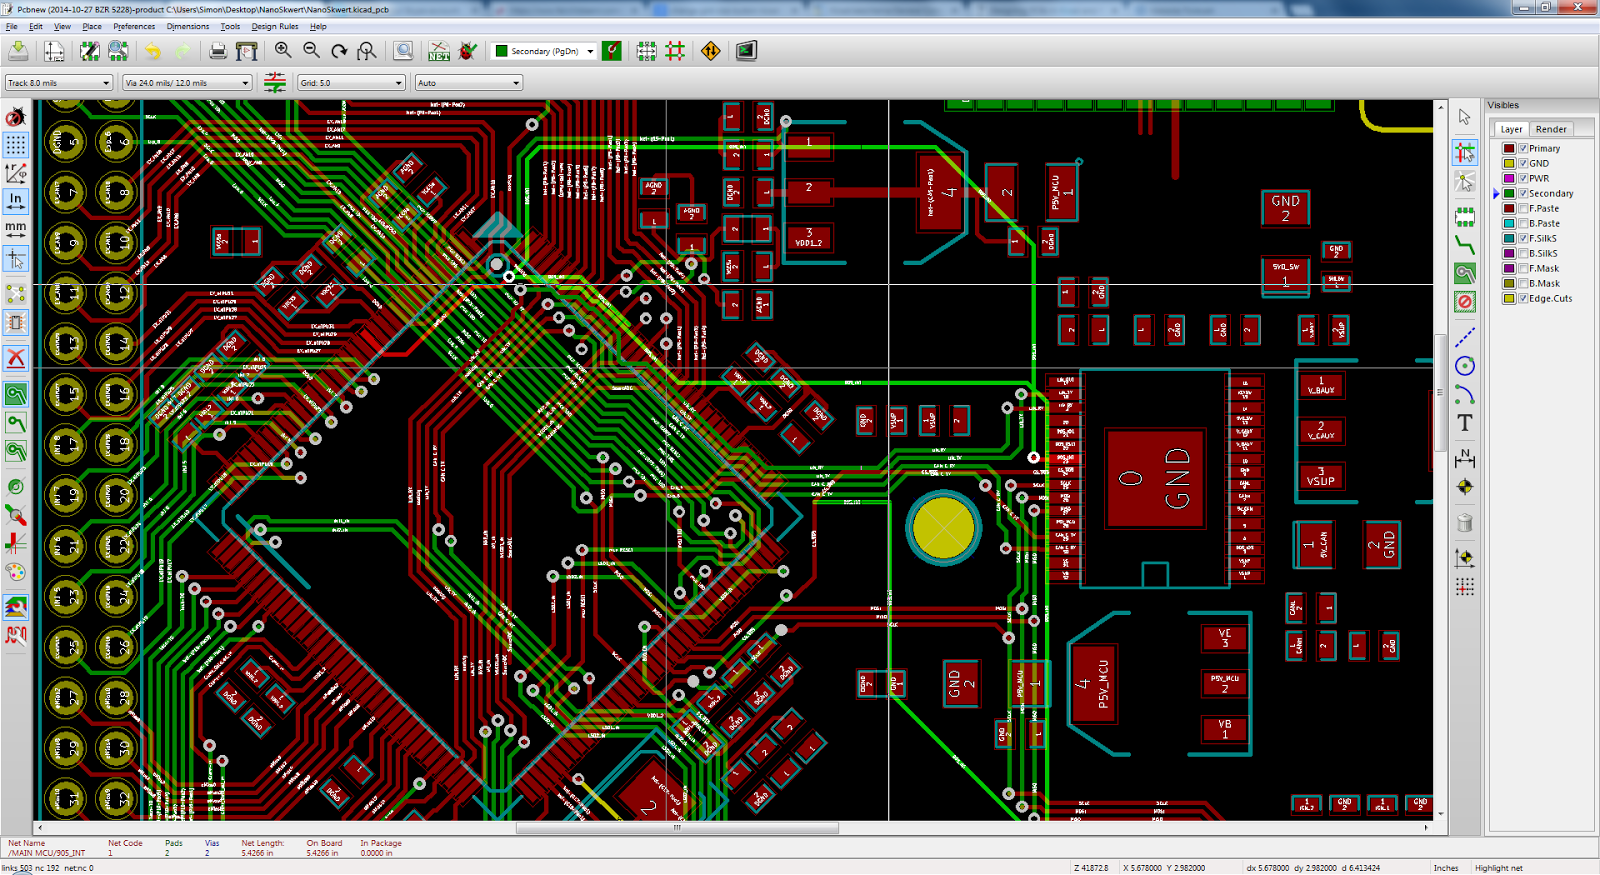Zoom in using magnifier plus icon
1600x875 pixels.
coord(283,51)
